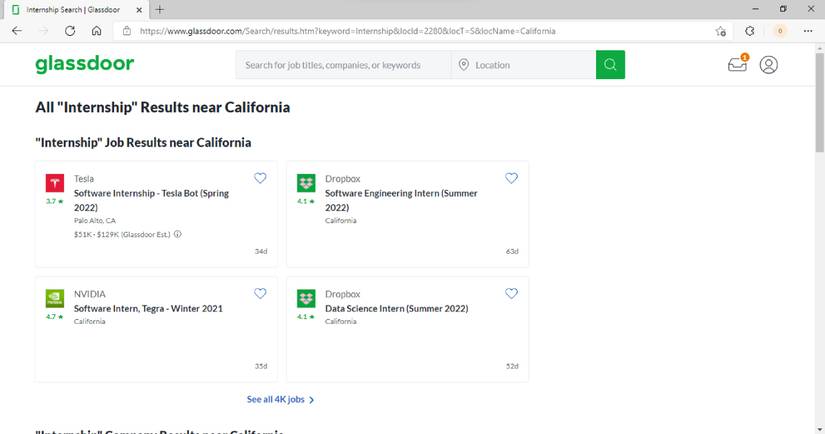Image resolution: width=825 pixels, height=434 pixels.
Task: Open a new browser tab
Action: (x=159, y=9)
